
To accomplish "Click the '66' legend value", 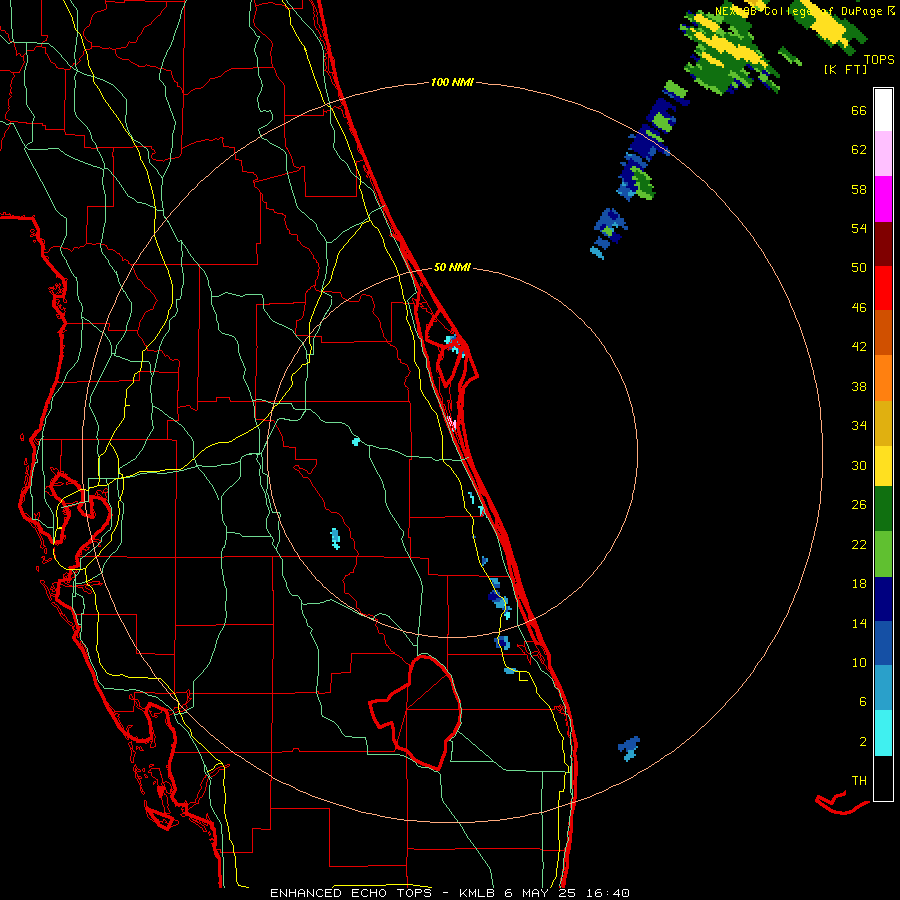I will tap(859, 111).
